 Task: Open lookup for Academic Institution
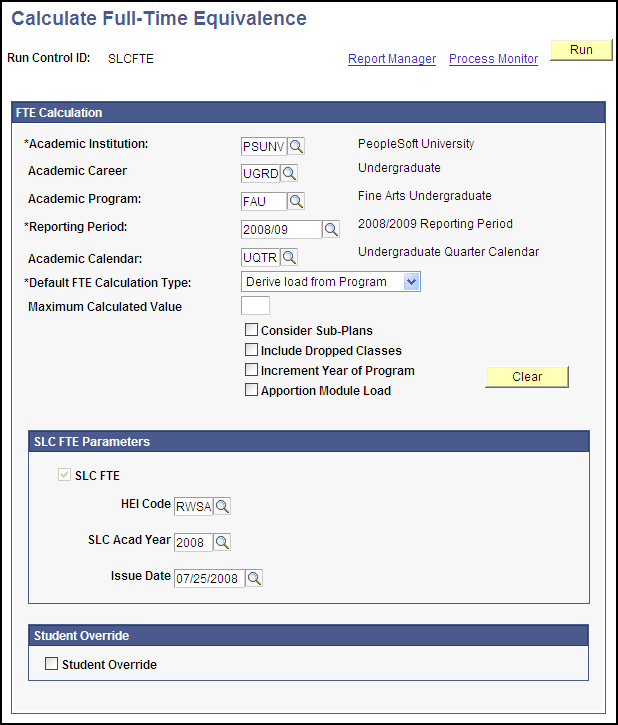[296, 147]
